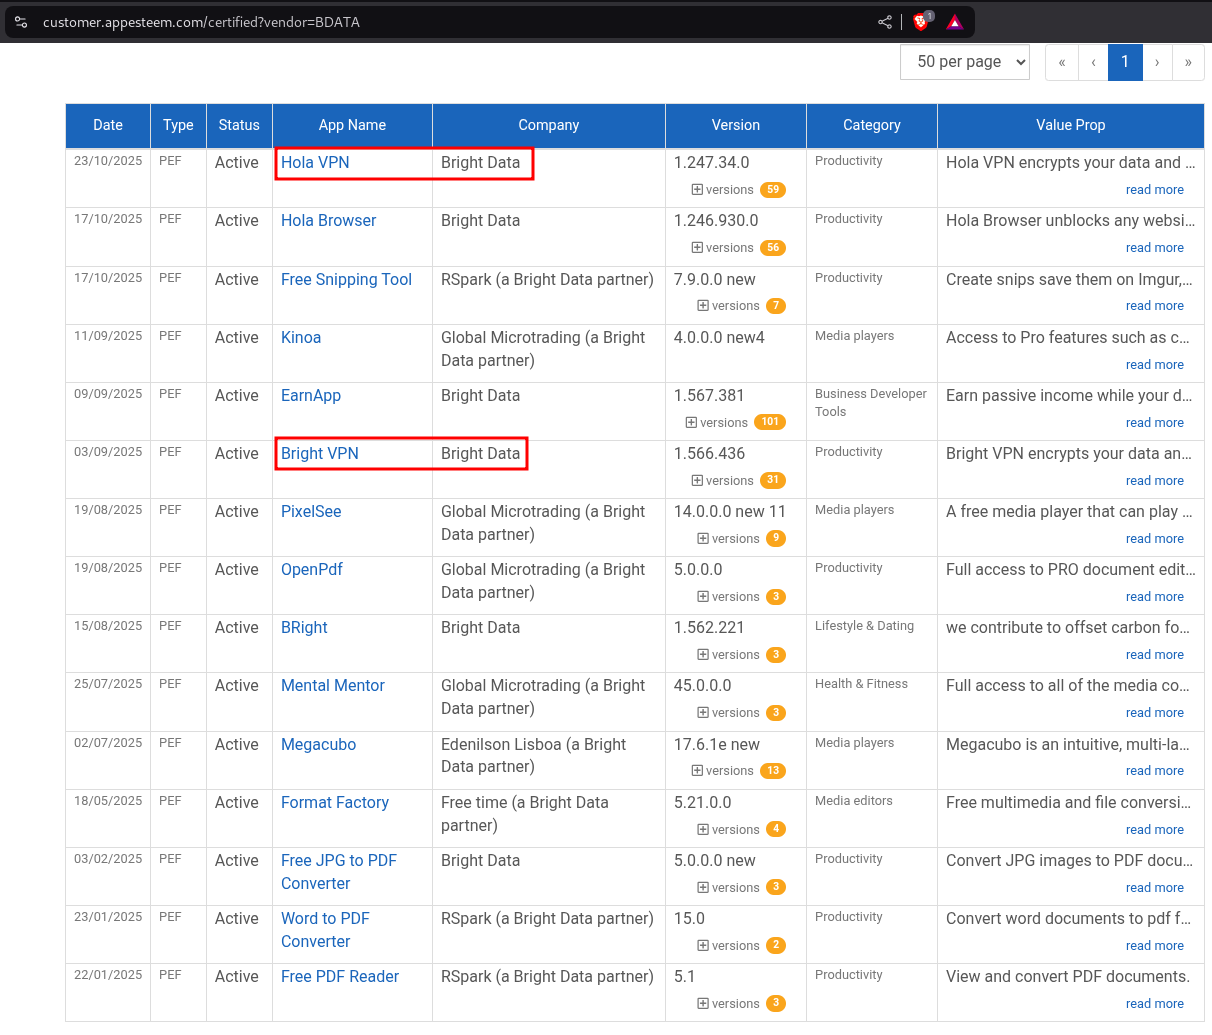Open the Hola Browser app link
The image size is (1212, 1035).
tap(328, 221)
